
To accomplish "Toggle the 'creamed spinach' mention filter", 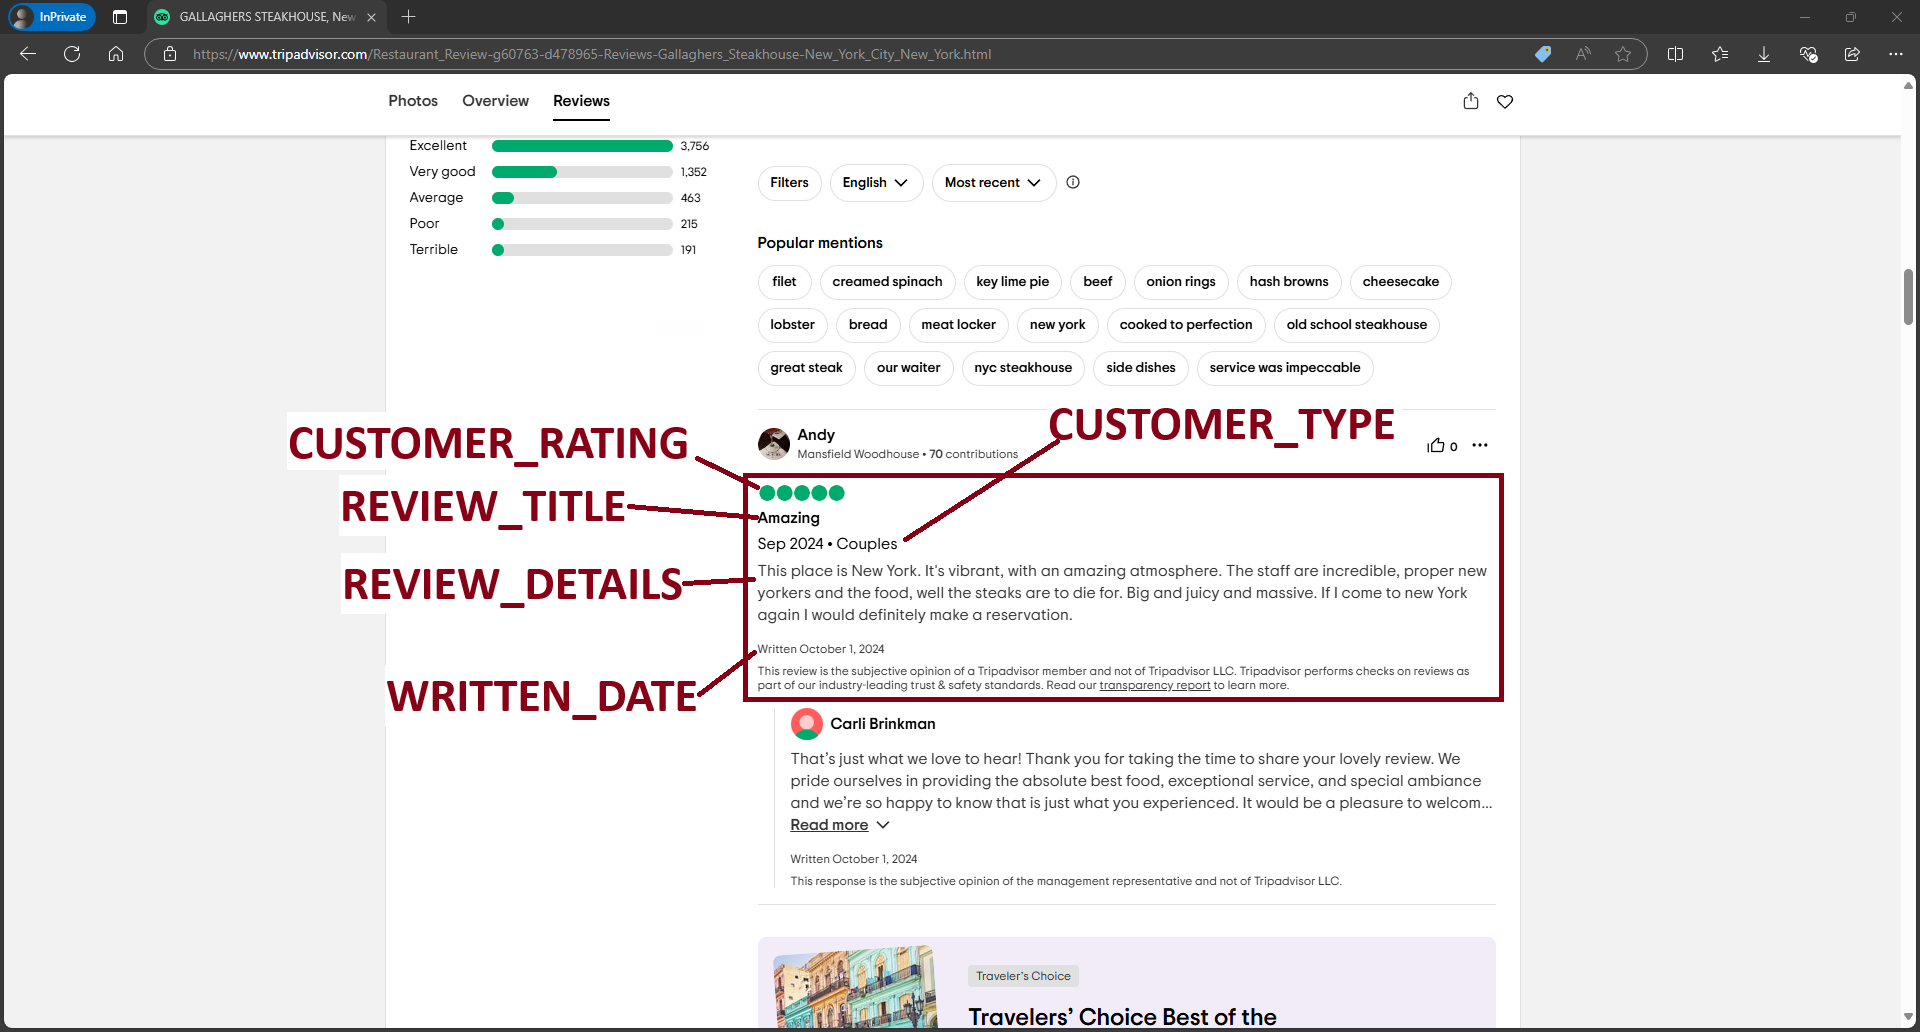I will pos(886,282).
